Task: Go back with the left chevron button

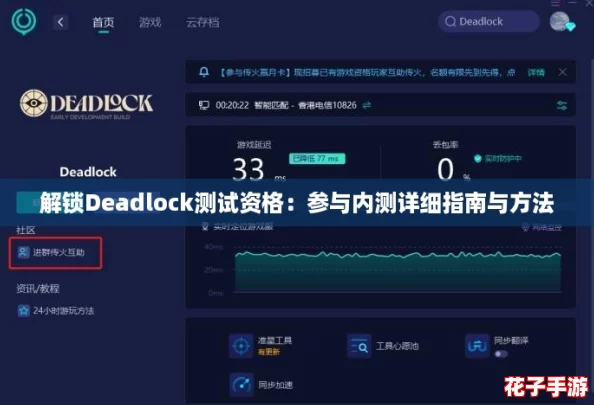Action: tap(61, 22)
